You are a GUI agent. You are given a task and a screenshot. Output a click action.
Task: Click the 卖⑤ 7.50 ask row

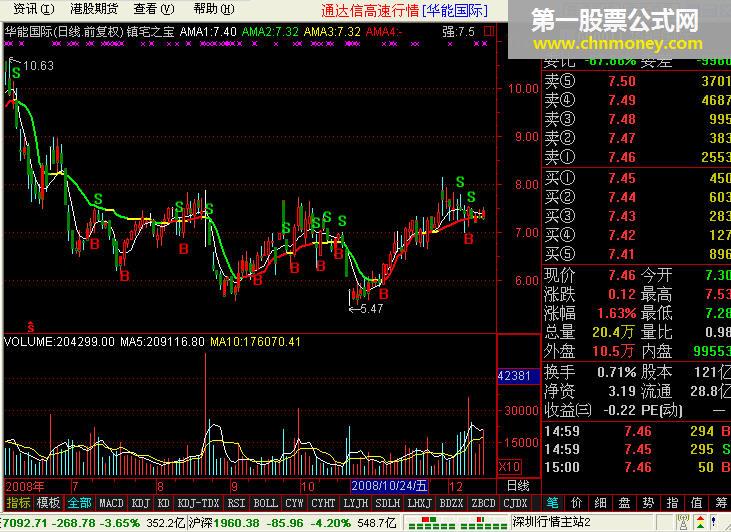pyautogui.click(x=637, y=81)
